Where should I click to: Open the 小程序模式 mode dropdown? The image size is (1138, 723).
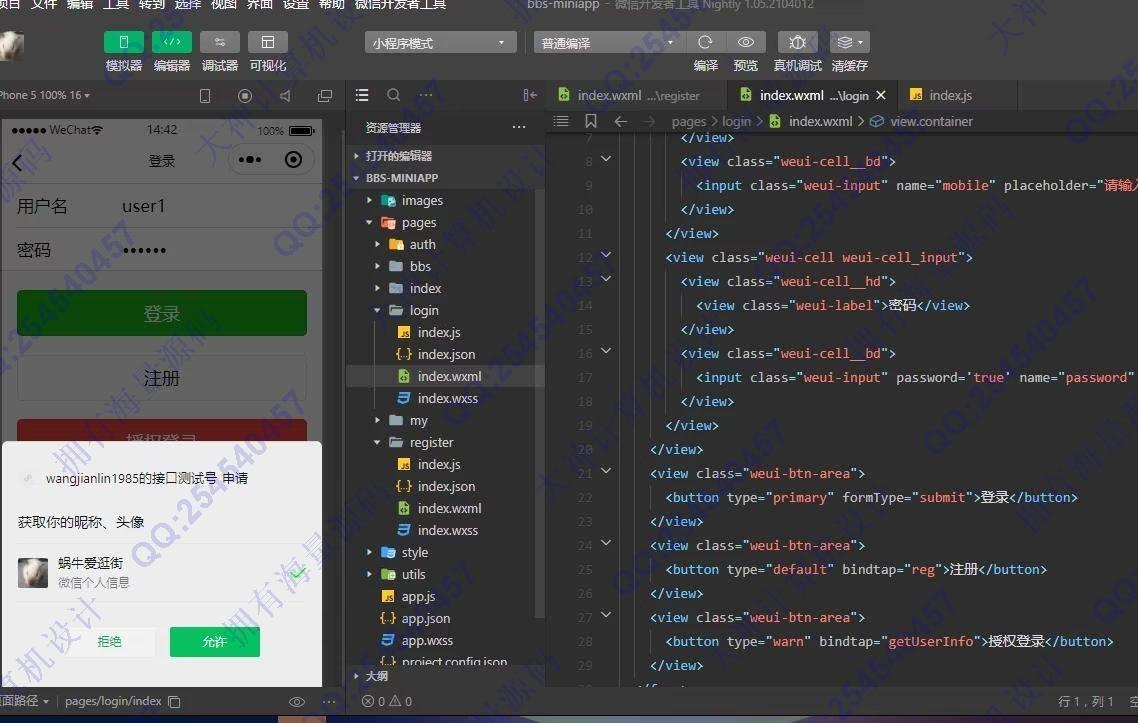click(x=440, y=43)
